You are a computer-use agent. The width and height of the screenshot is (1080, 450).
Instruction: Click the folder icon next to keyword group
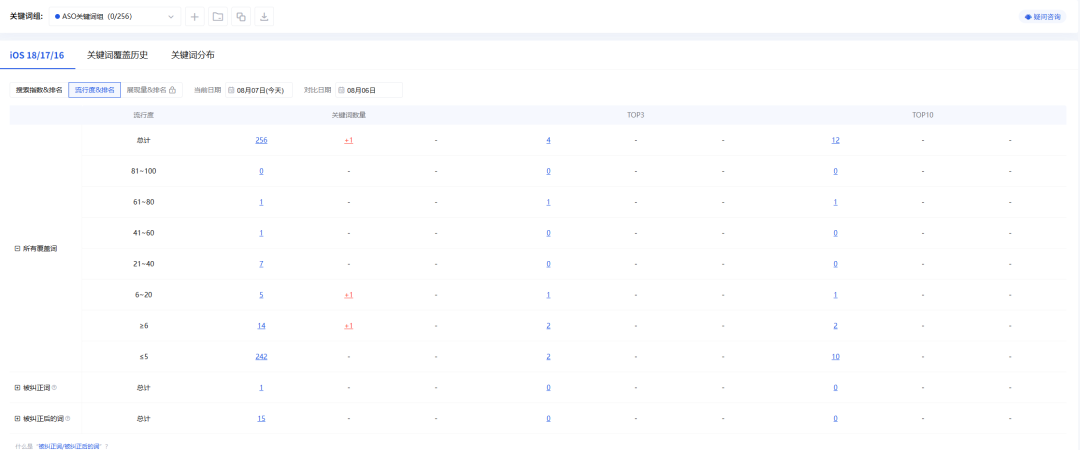(218, 17)
